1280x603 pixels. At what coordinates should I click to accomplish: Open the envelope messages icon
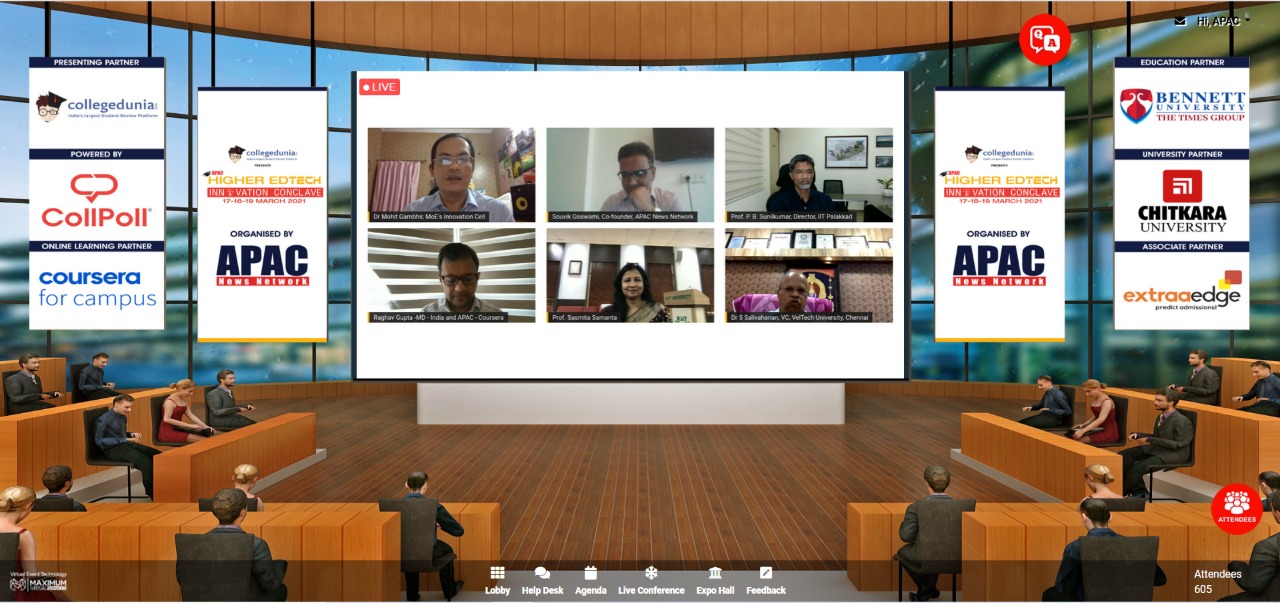(x=1180, y=21)
